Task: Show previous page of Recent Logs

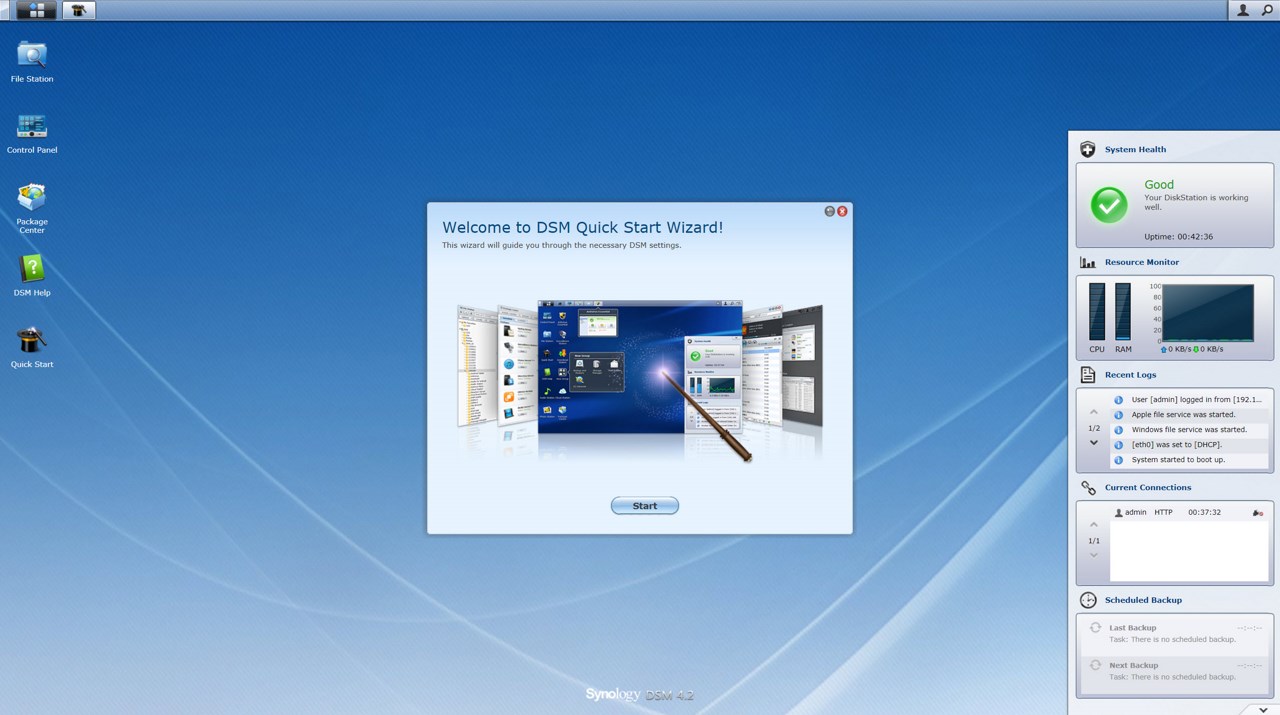Action: coord(1094,413)
